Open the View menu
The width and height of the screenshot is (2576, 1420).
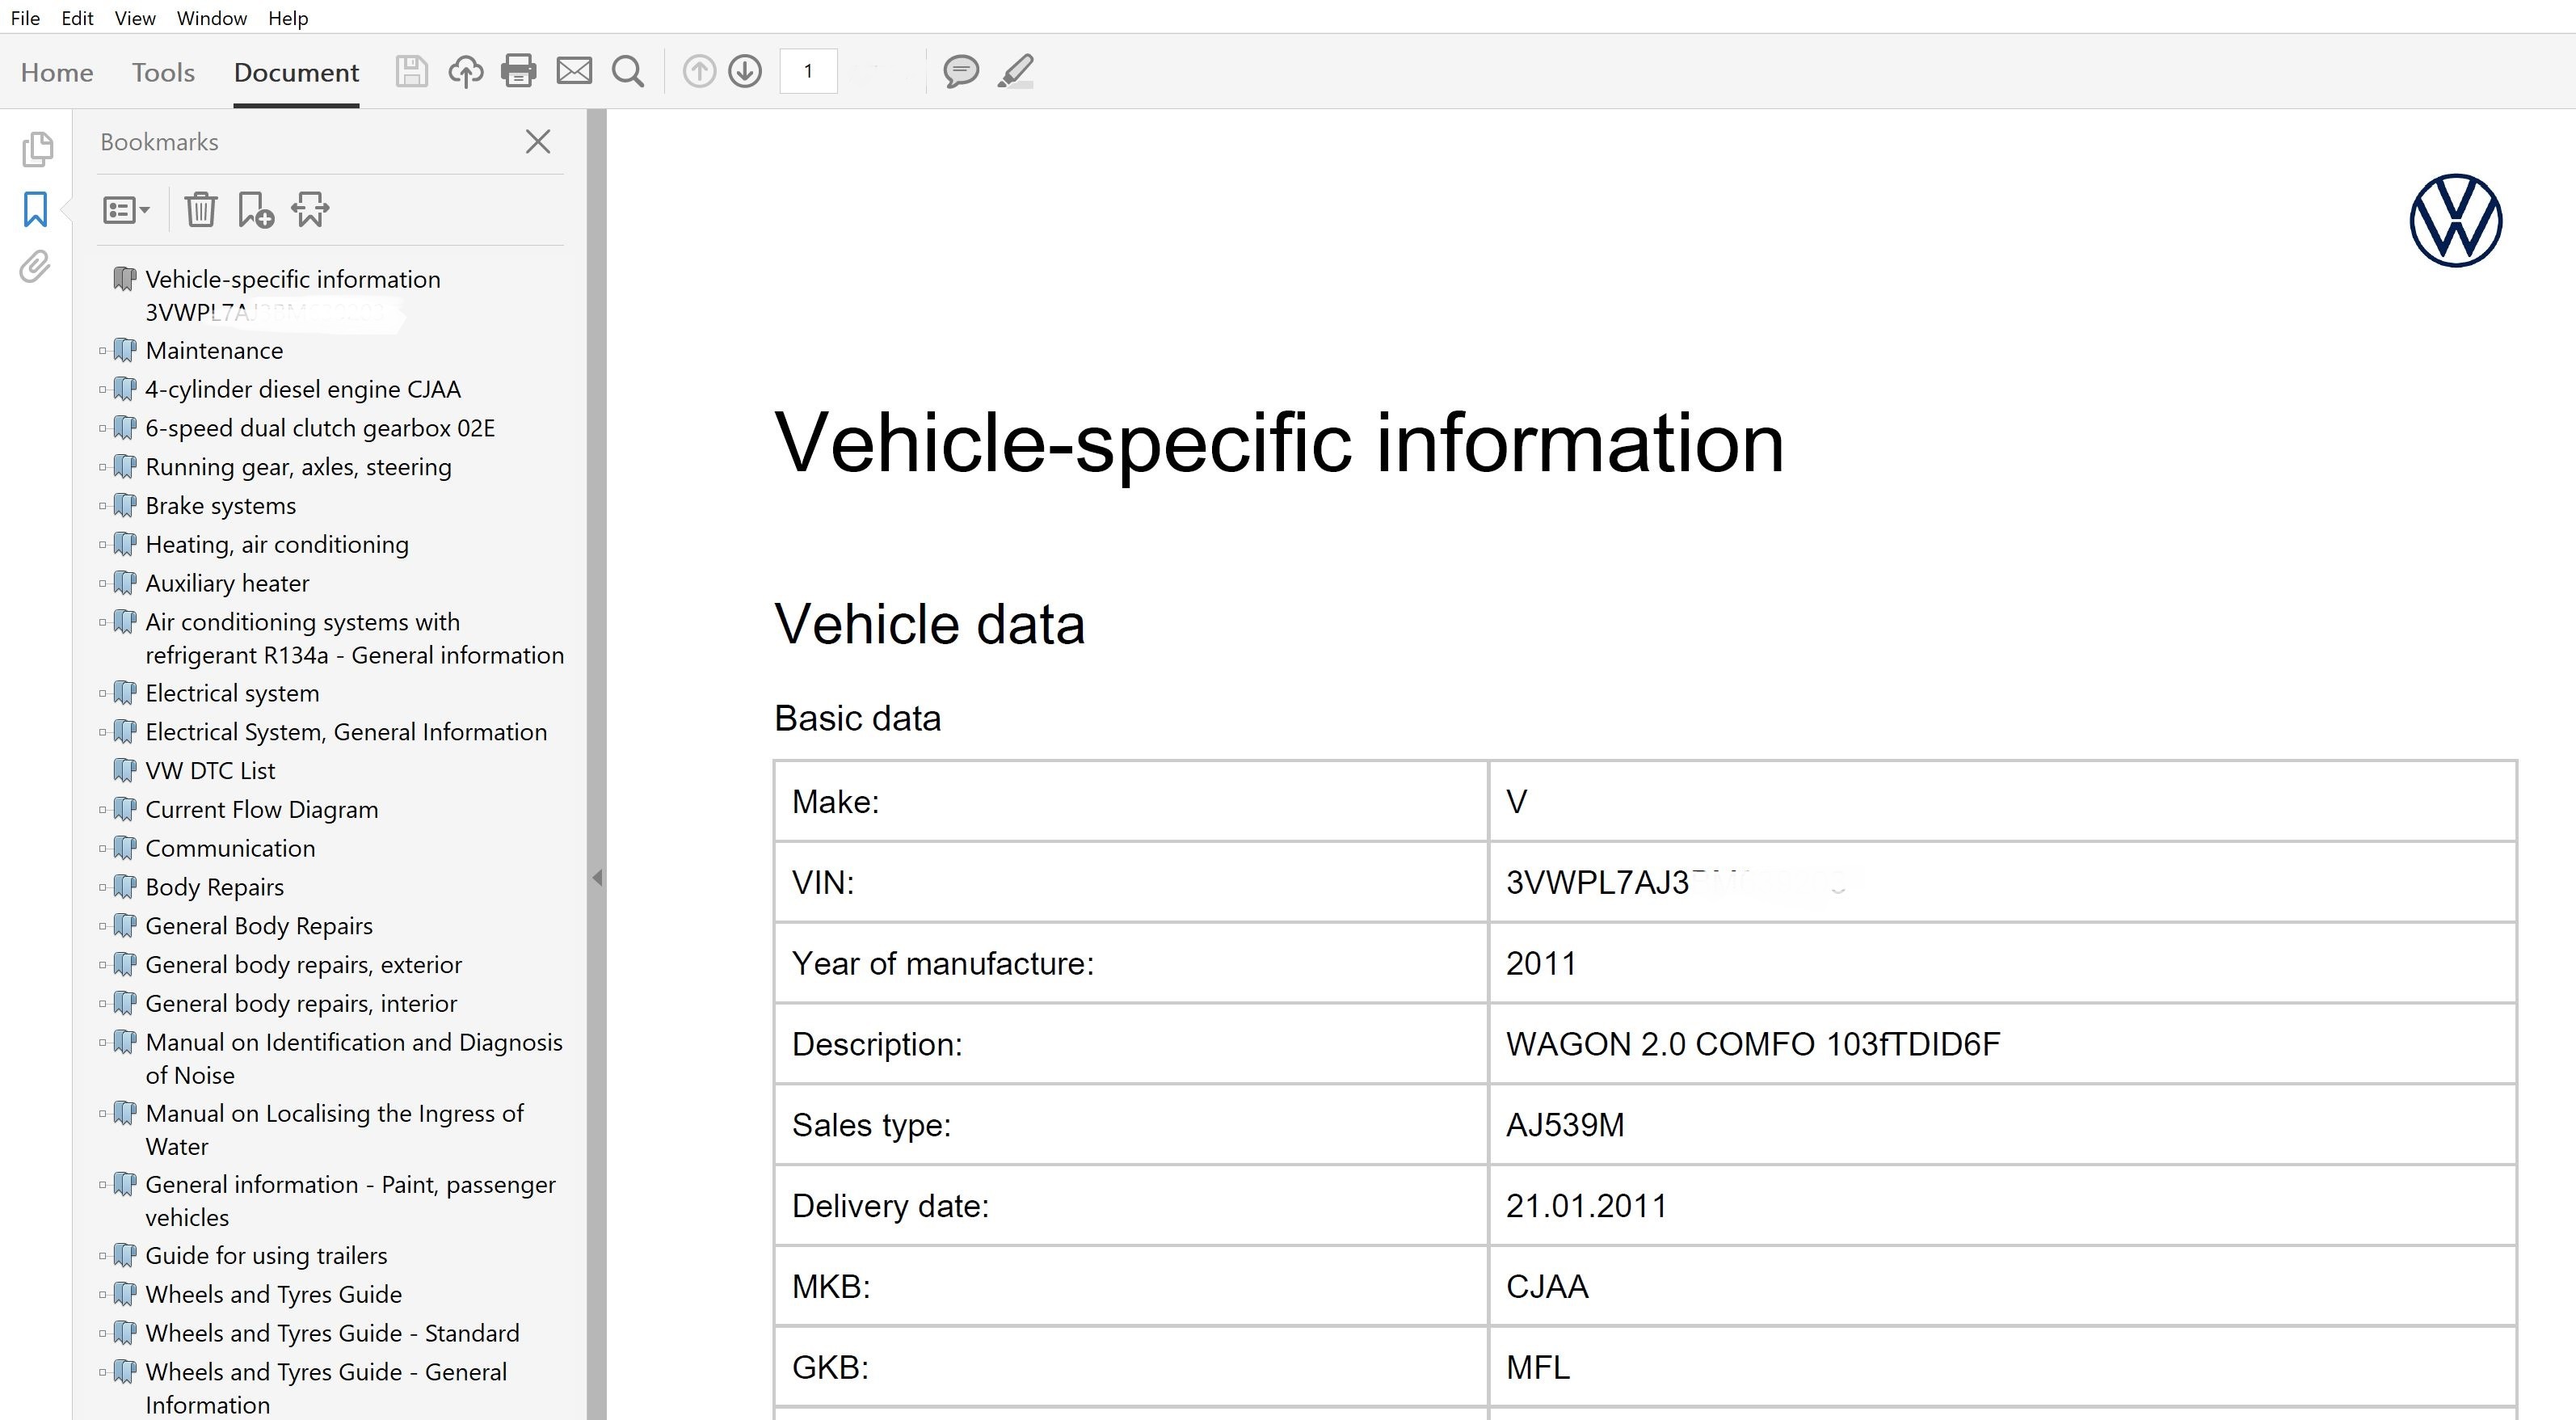(x=133, y=18)
